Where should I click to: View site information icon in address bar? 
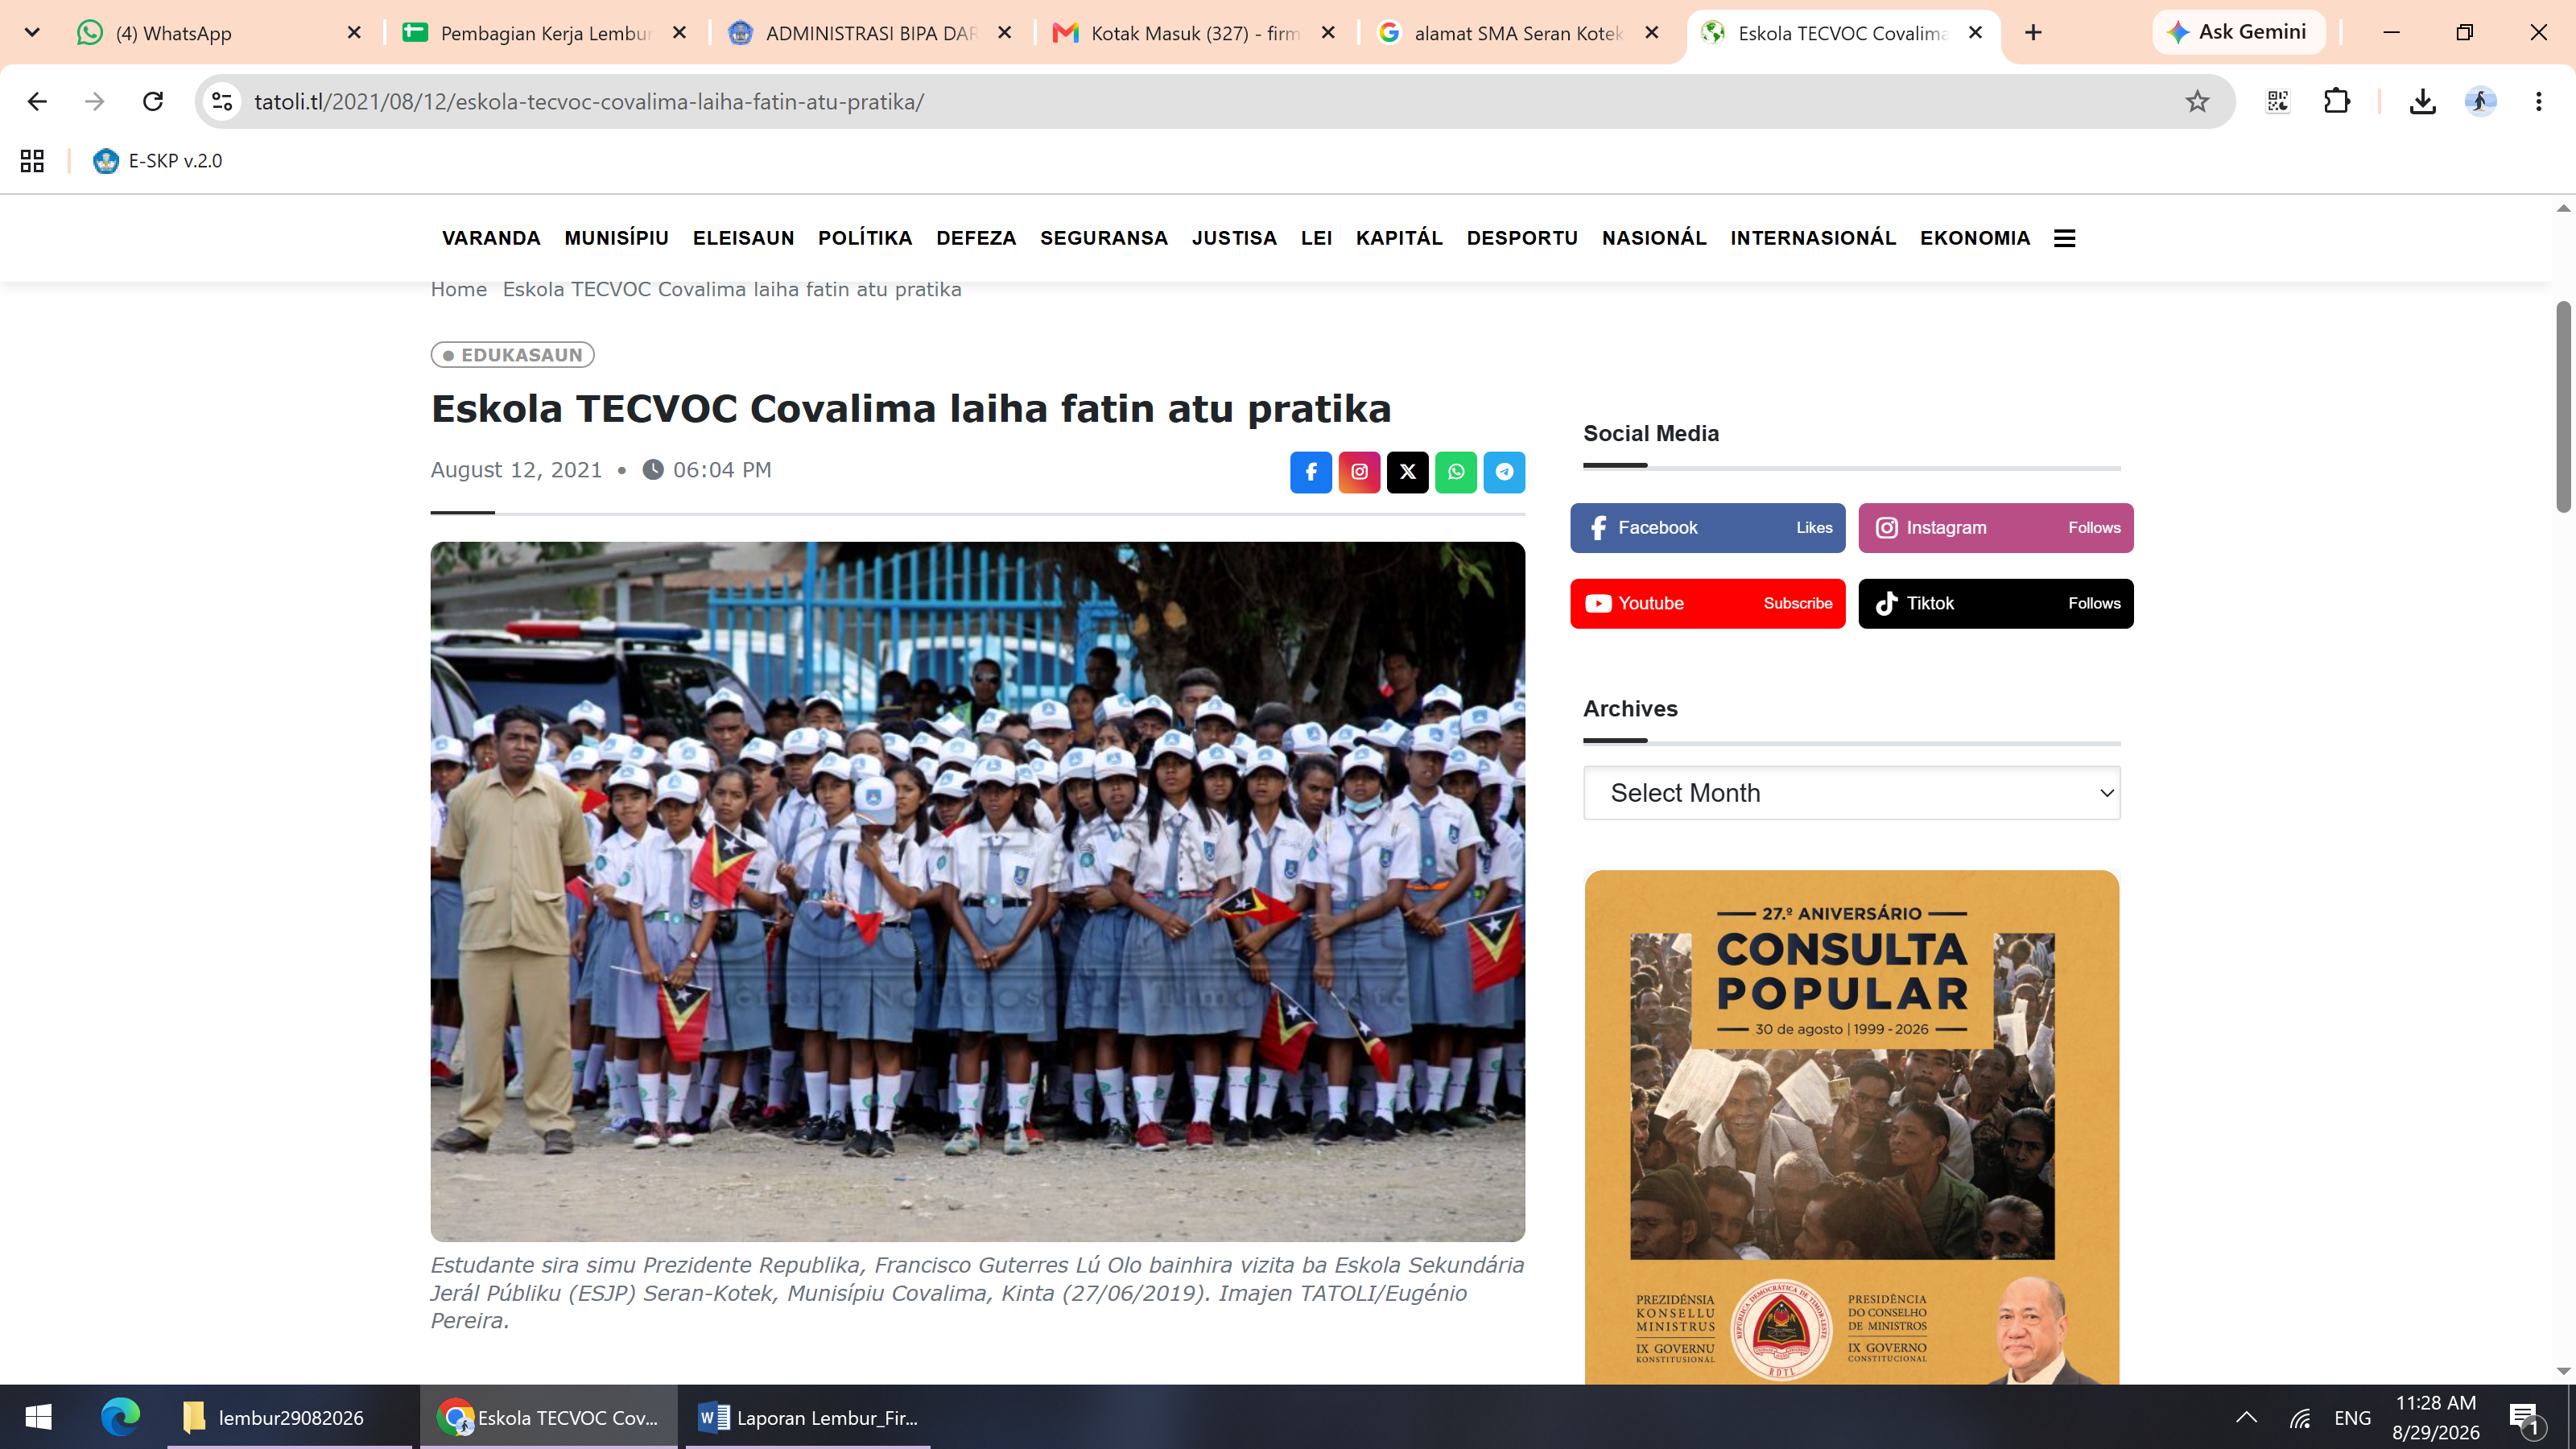(x=222, y=101)
